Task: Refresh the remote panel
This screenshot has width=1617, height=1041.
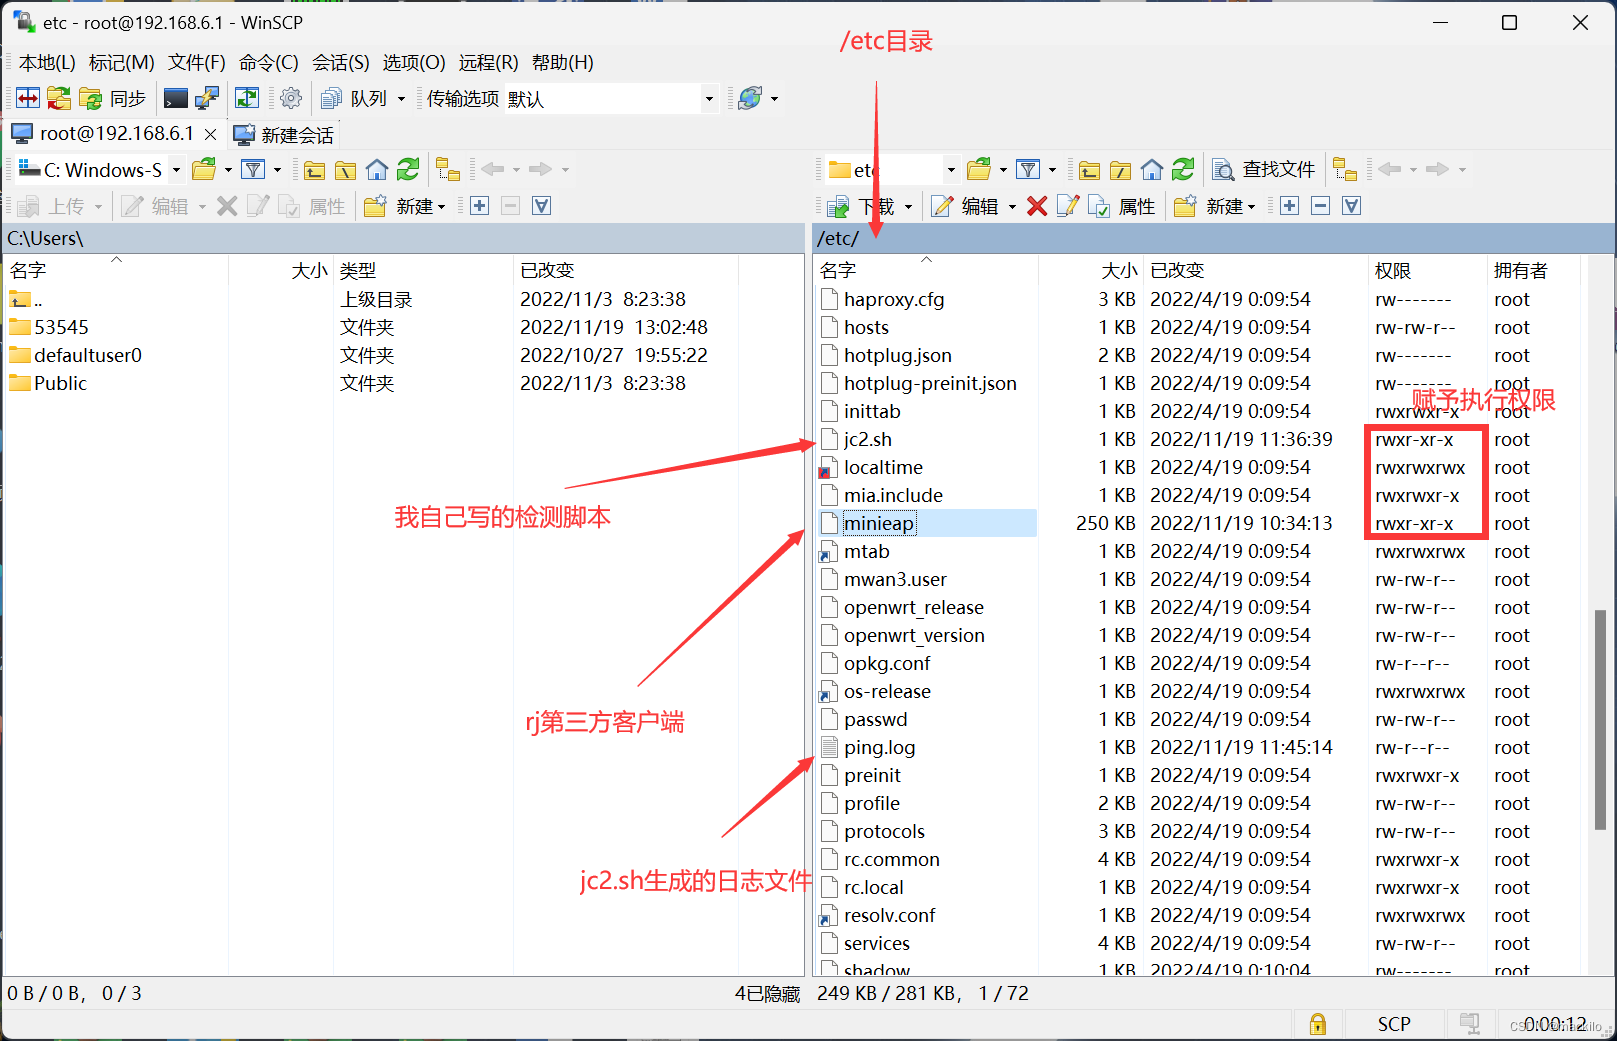Action: (x=1183, y=169)
